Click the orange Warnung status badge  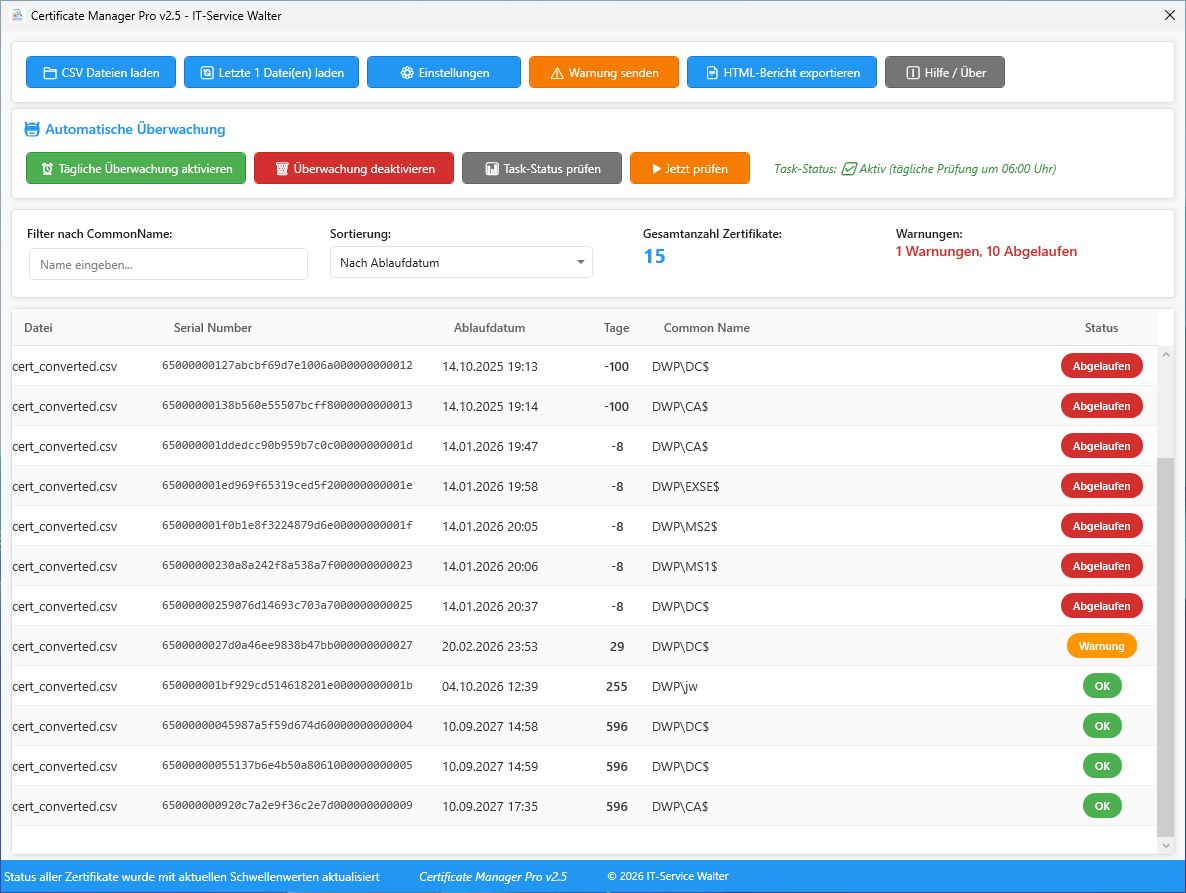coord(1101,646)
